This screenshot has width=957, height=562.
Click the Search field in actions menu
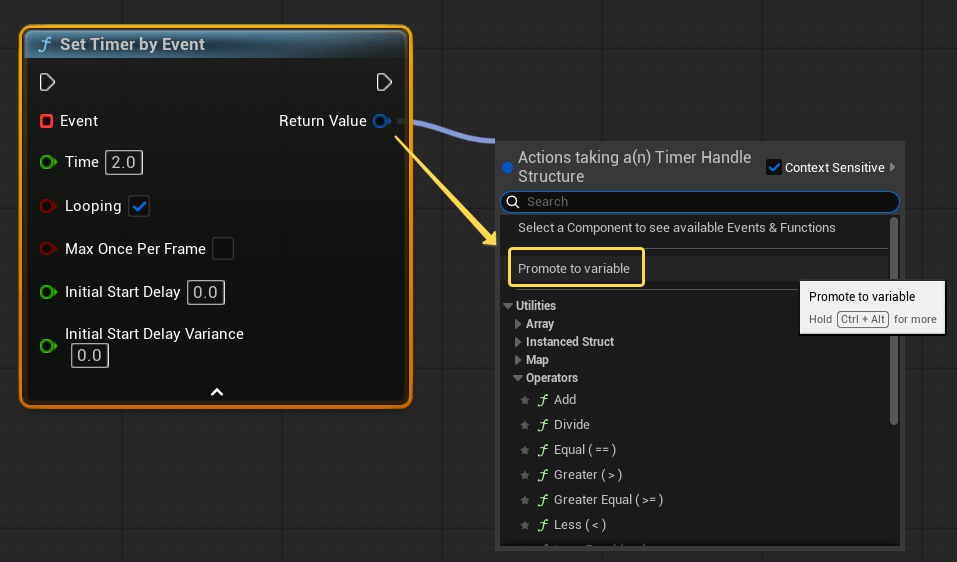pyautogui.click(x=700, y=202)
